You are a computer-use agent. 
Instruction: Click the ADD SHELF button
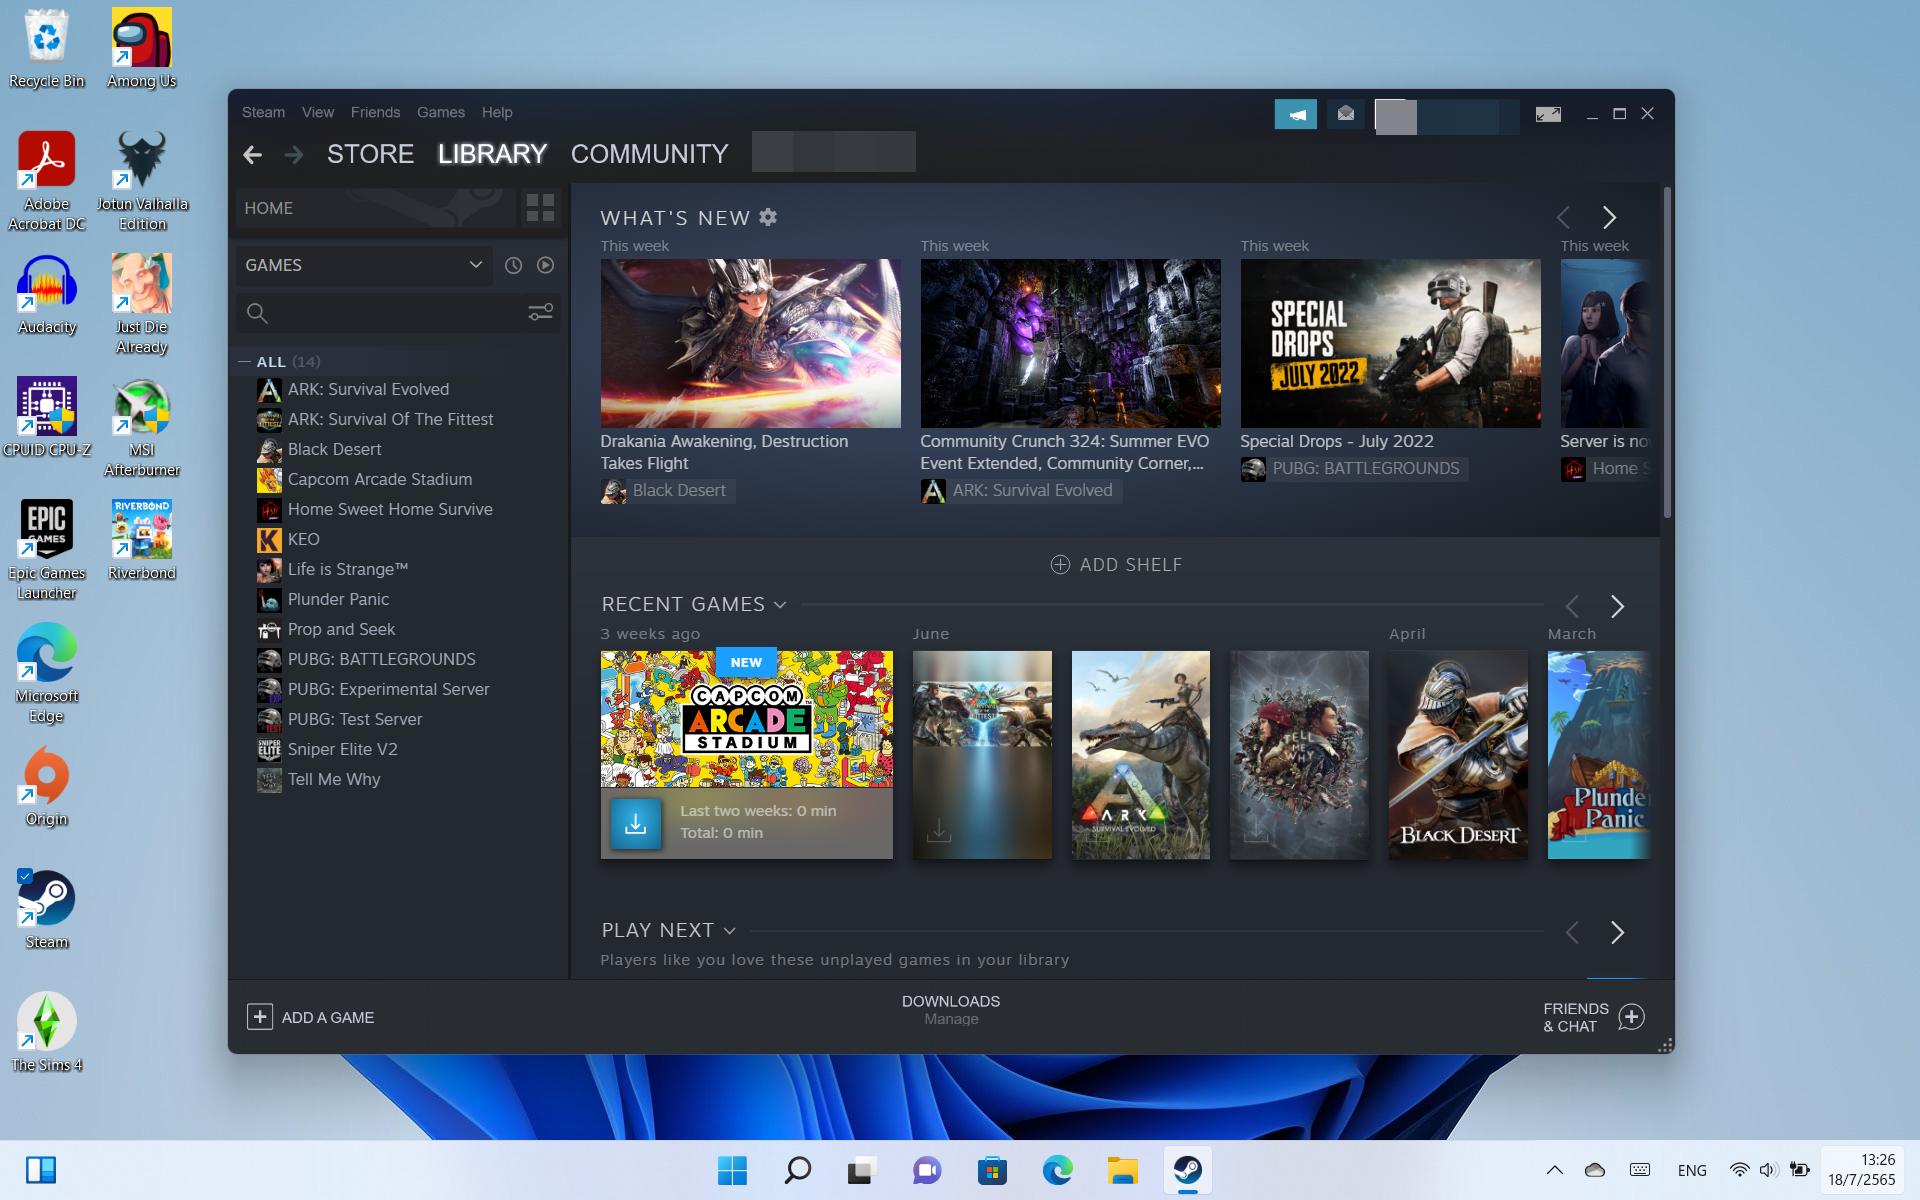pos(1116,565)
